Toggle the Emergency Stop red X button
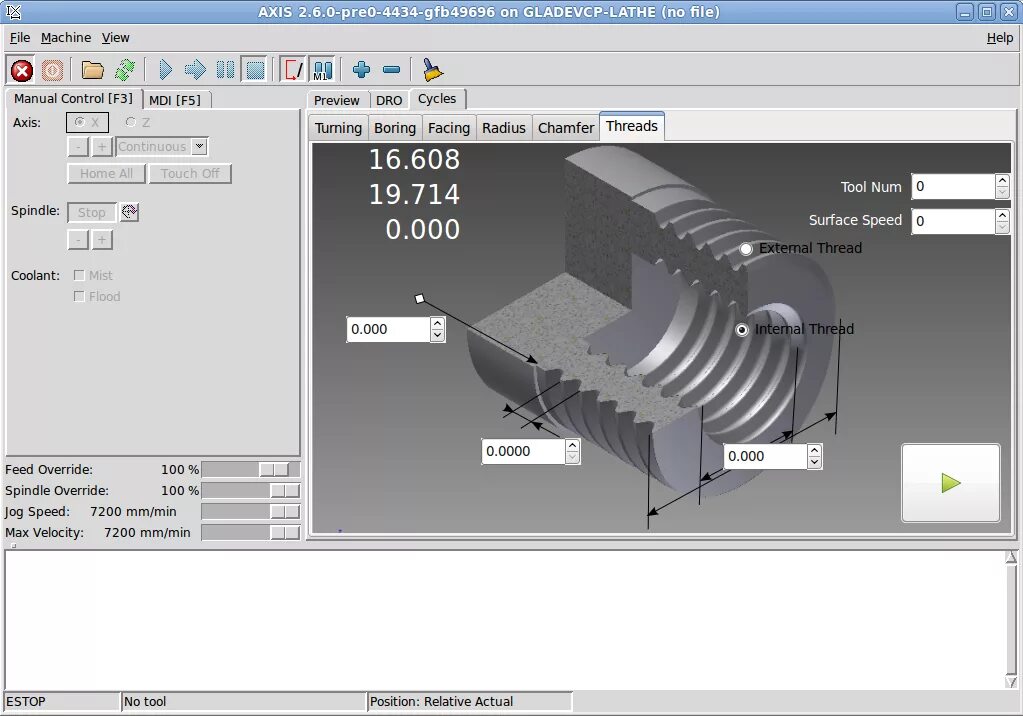 click(x=22, y=70)
